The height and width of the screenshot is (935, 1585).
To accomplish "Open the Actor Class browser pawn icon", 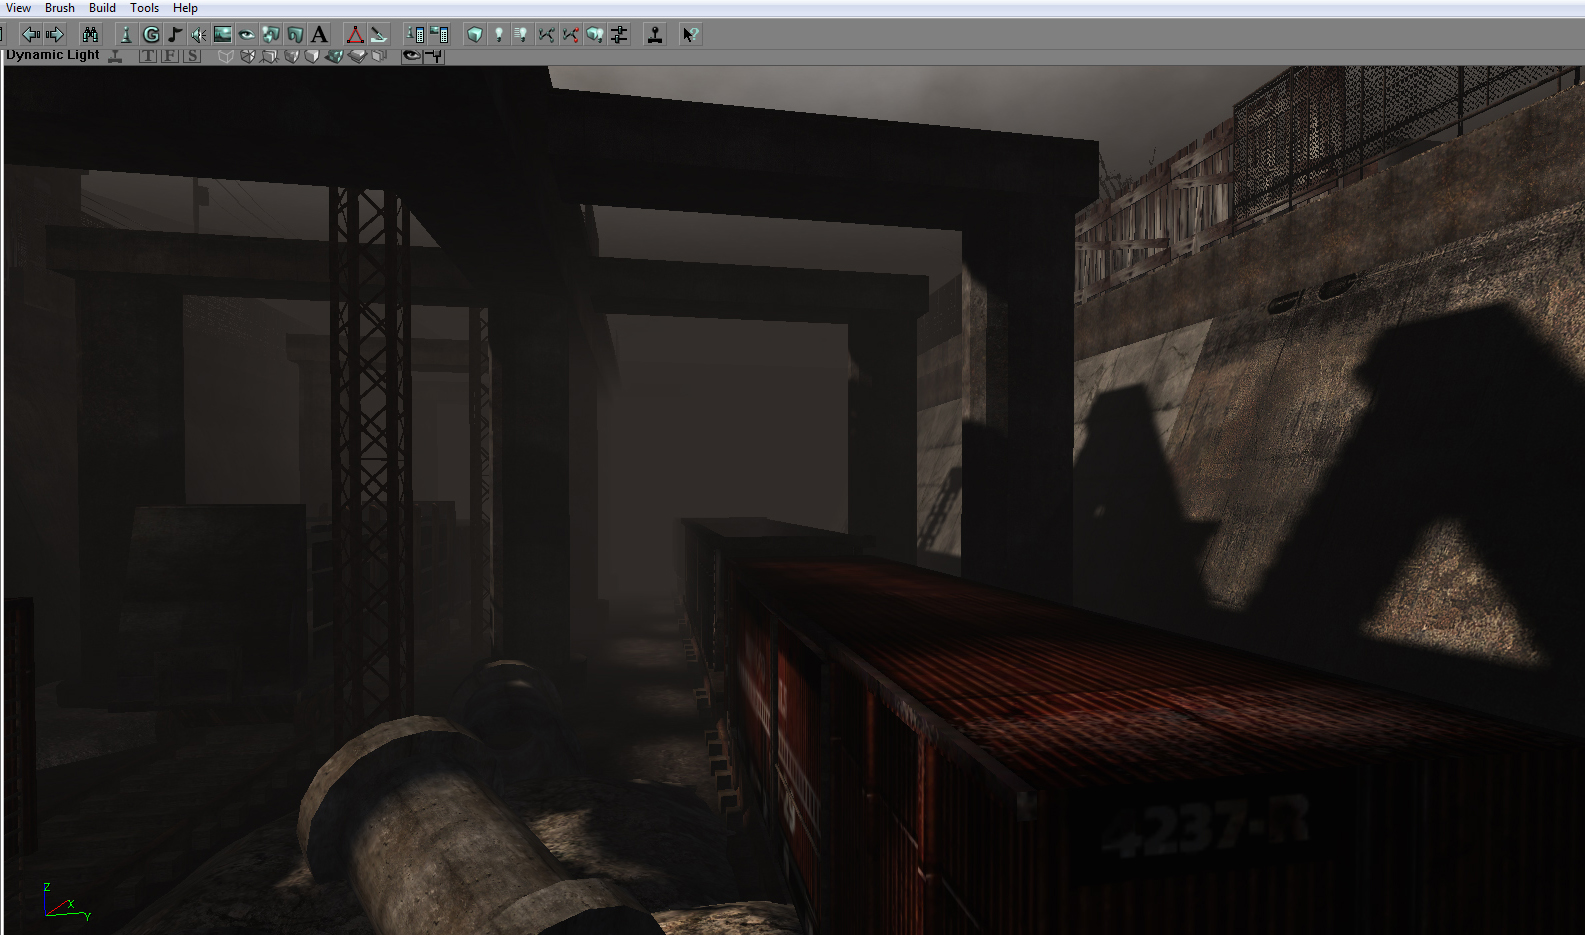I will [x=125, y=35].
